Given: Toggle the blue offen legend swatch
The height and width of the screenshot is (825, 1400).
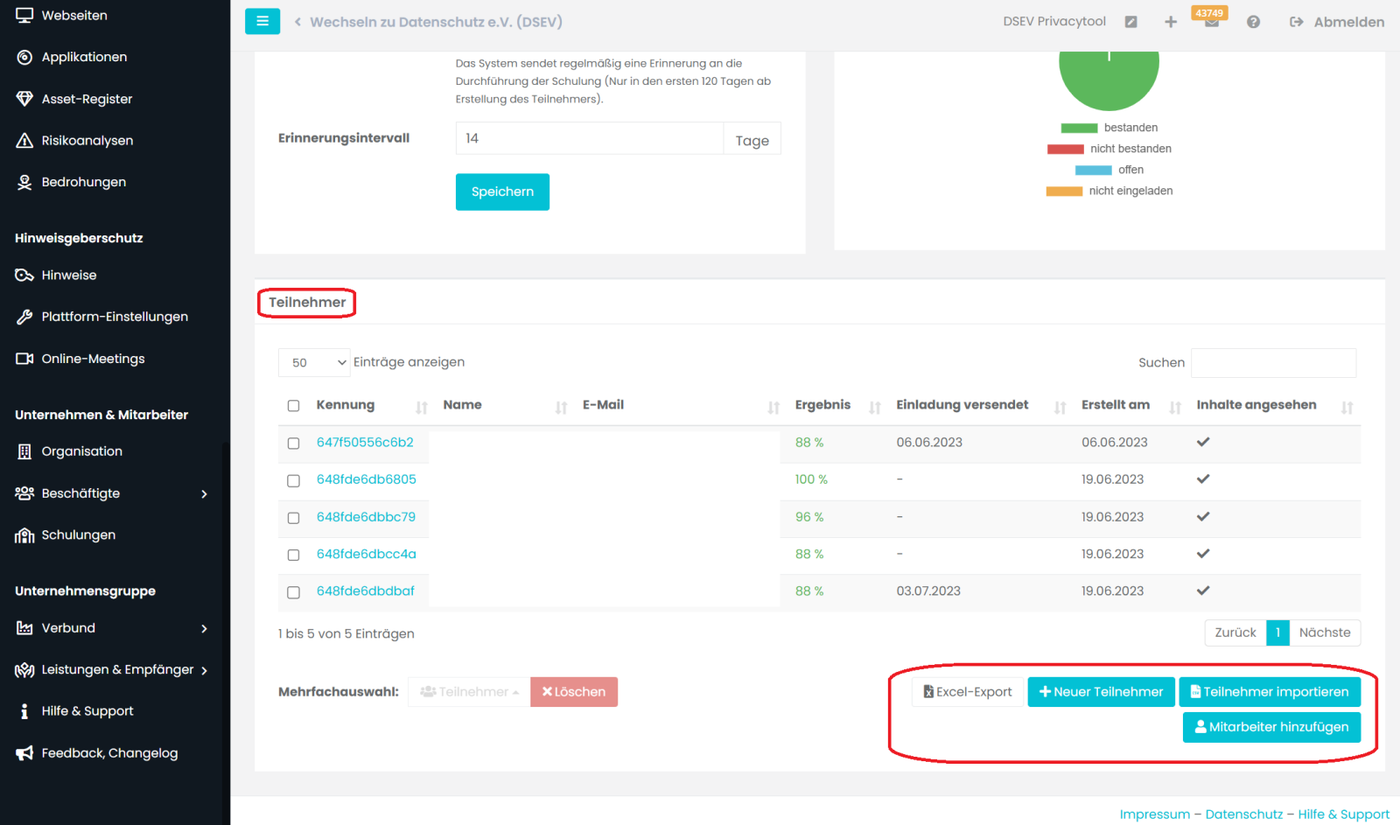Looking at the screenshot, I should (x=1093, y=170).
